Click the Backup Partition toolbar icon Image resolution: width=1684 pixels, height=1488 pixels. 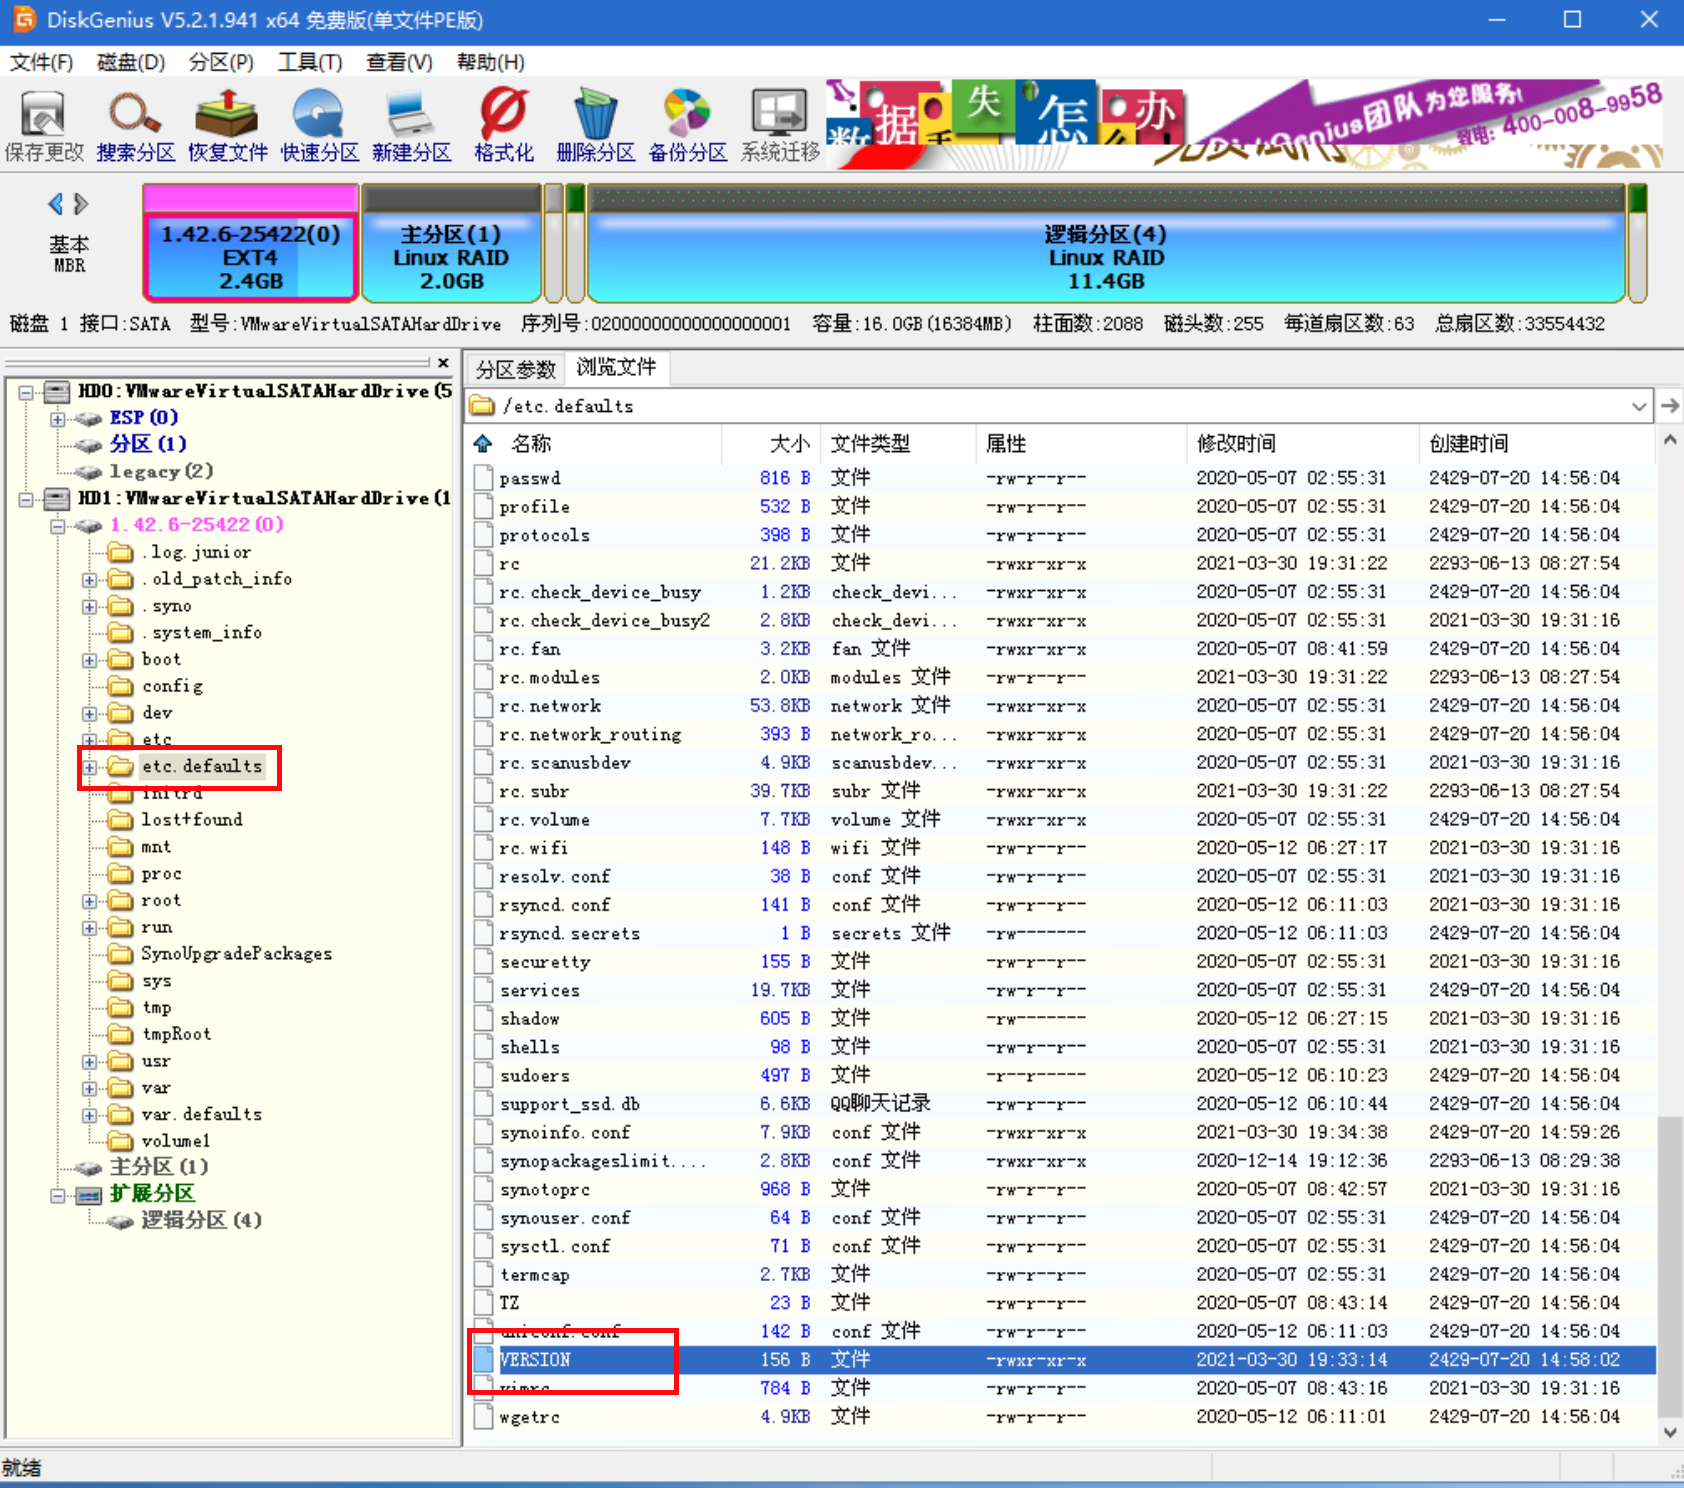[x=687, y=114]
